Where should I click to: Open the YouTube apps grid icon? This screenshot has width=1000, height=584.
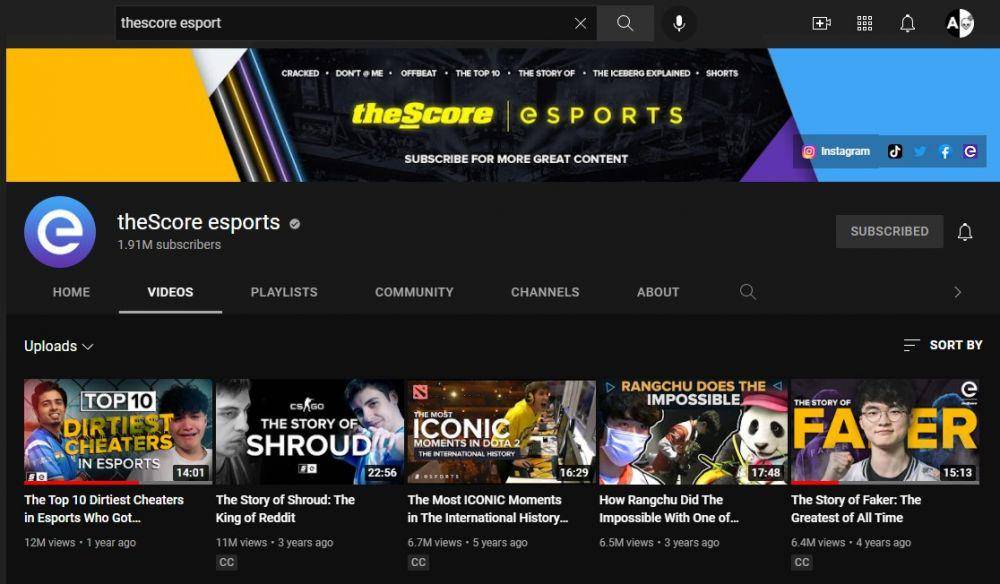864,24
